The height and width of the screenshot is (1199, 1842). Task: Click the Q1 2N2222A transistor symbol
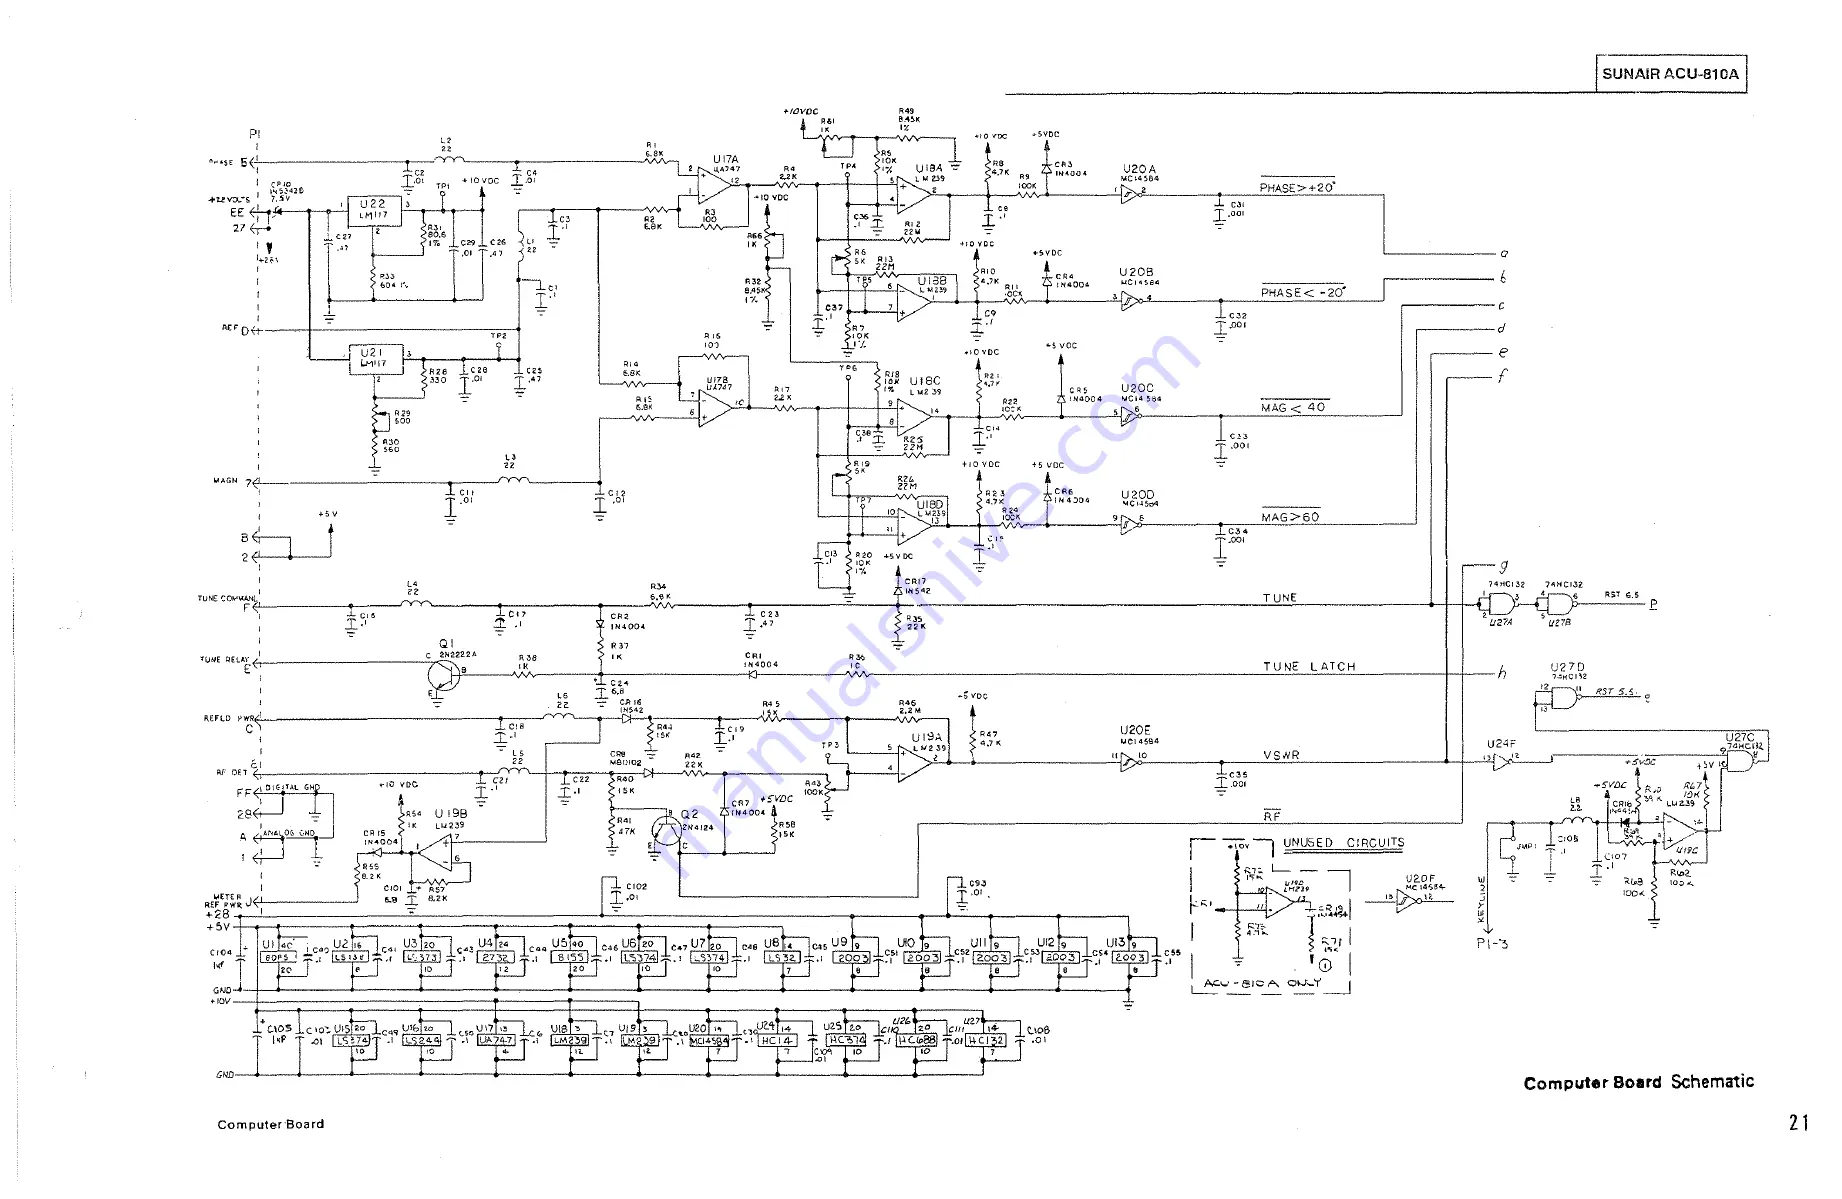pos(445,674)
